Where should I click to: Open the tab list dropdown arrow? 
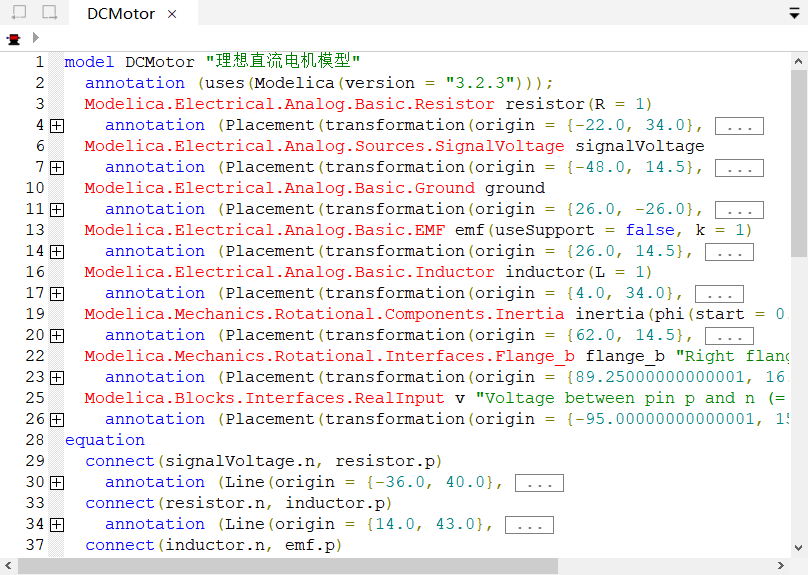794,14
